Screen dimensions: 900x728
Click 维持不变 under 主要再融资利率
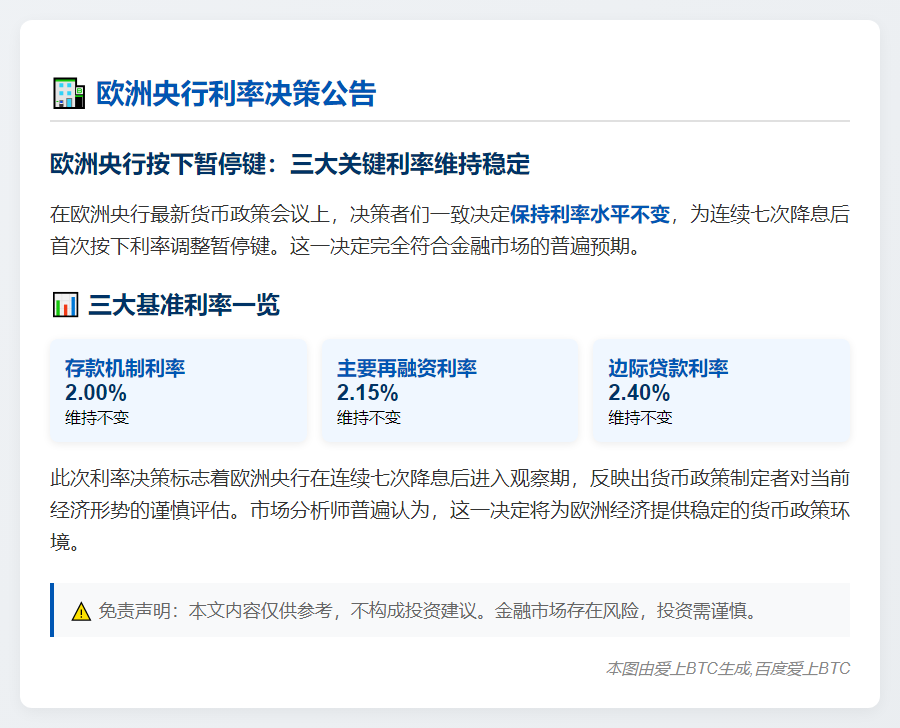pos(369,417)
